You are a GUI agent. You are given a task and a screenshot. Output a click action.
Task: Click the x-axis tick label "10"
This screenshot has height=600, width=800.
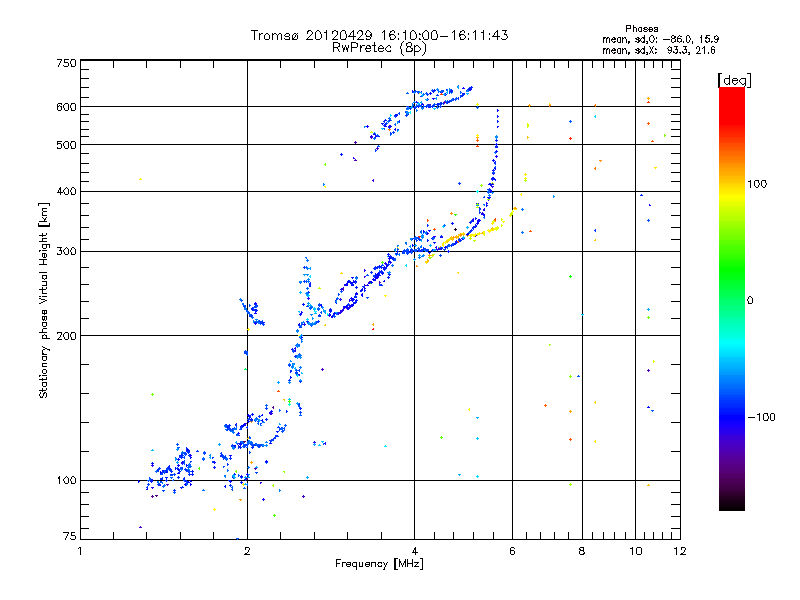point(636,551)
